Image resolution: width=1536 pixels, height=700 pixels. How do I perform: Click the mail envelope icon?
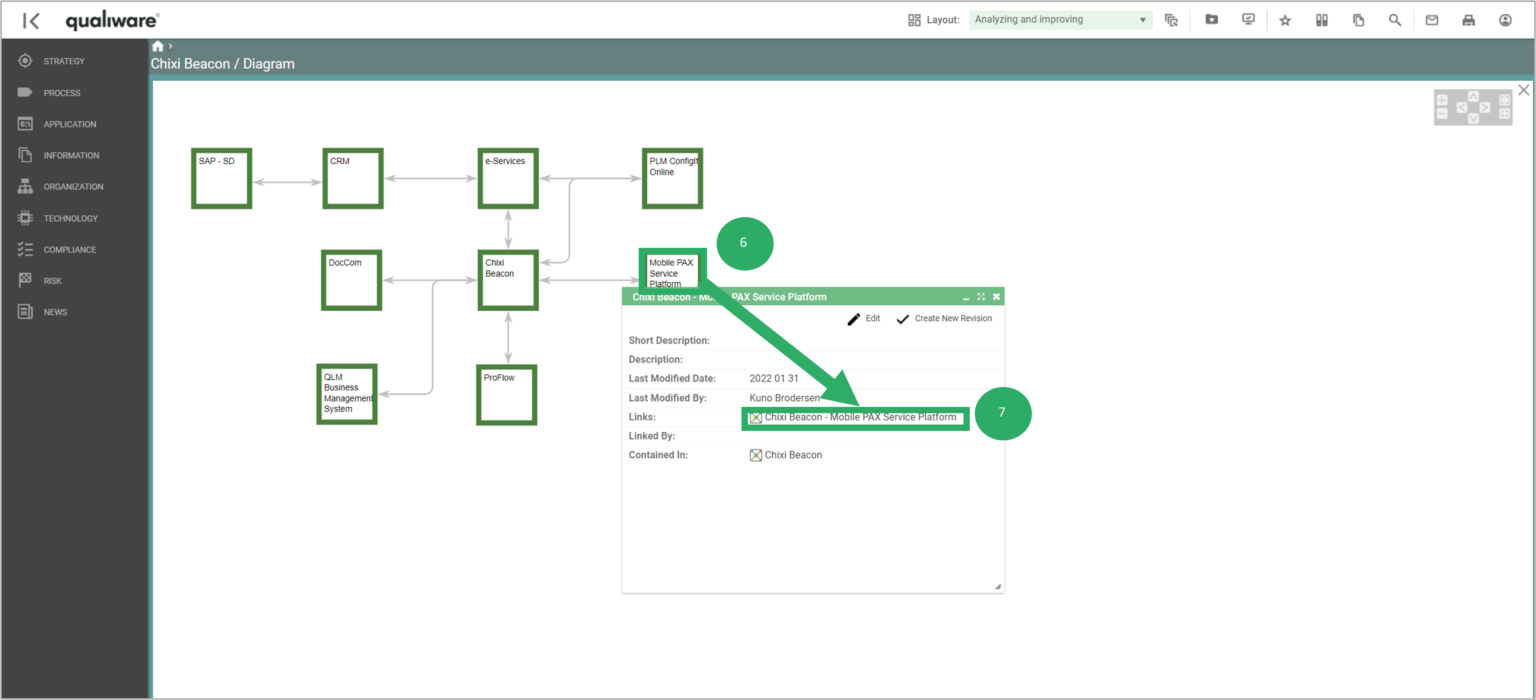click(1431, 19)
